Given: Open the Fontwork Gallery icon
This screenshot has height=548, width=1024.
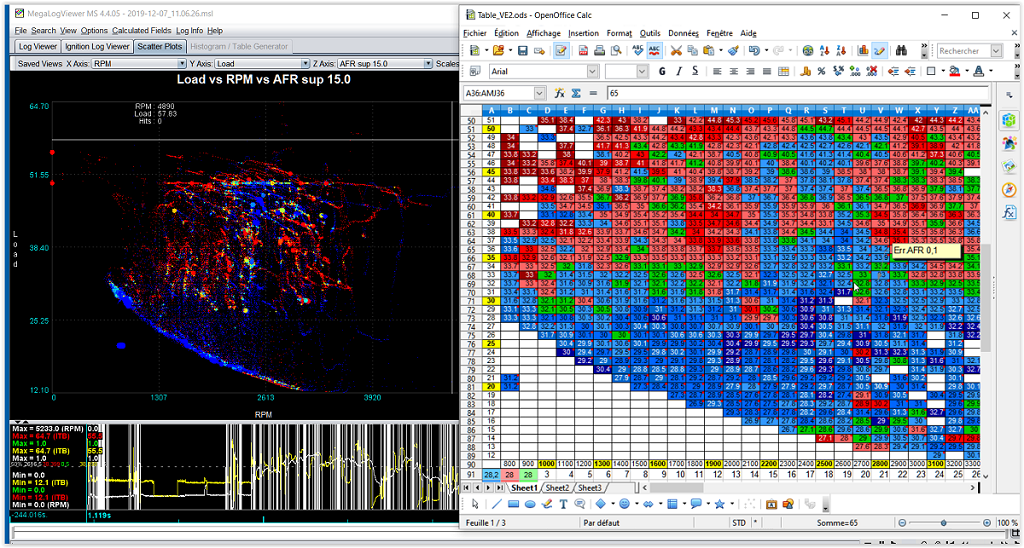Looking at the screenshot, I should [x=771, y=504].
